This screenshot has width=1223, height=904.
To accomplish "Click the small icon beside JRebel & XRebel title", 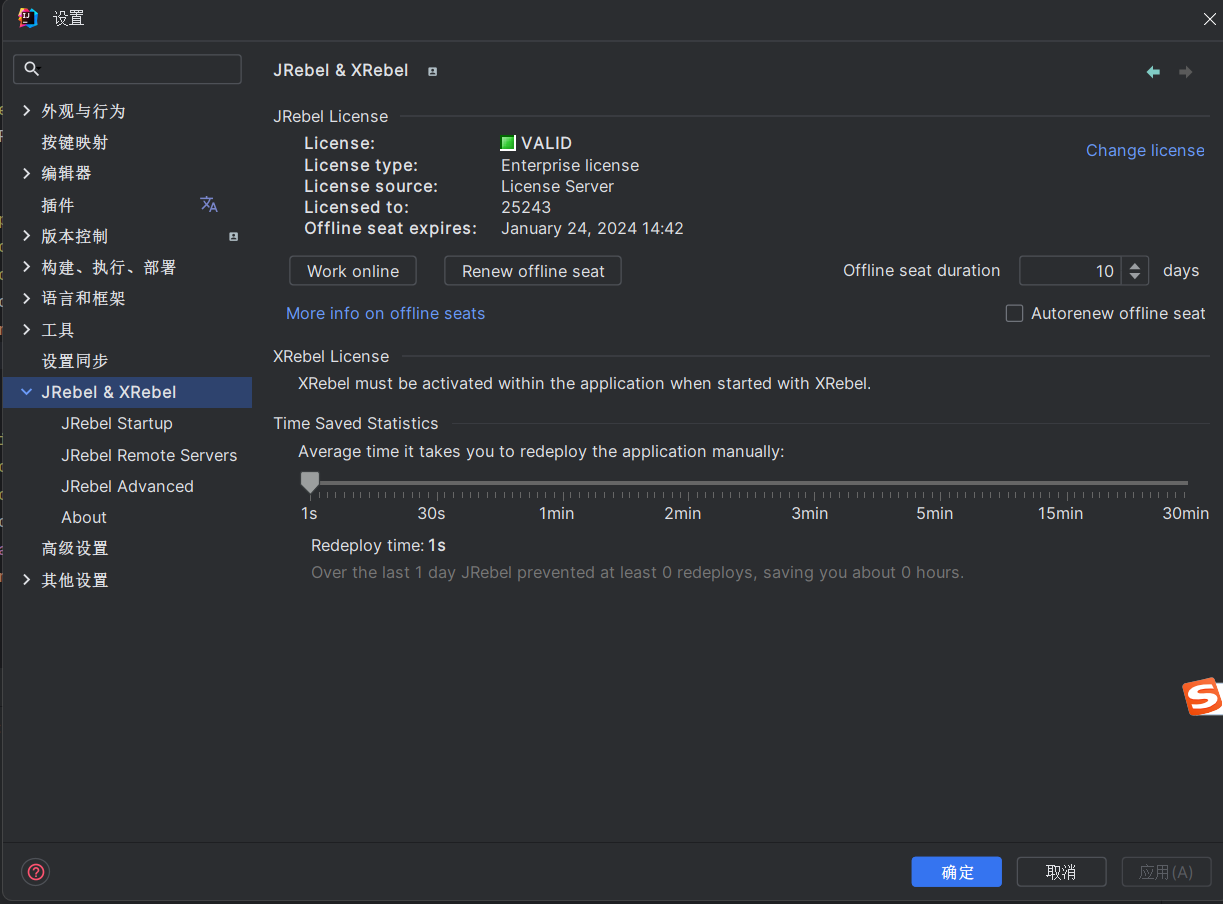I will [432, 72].
